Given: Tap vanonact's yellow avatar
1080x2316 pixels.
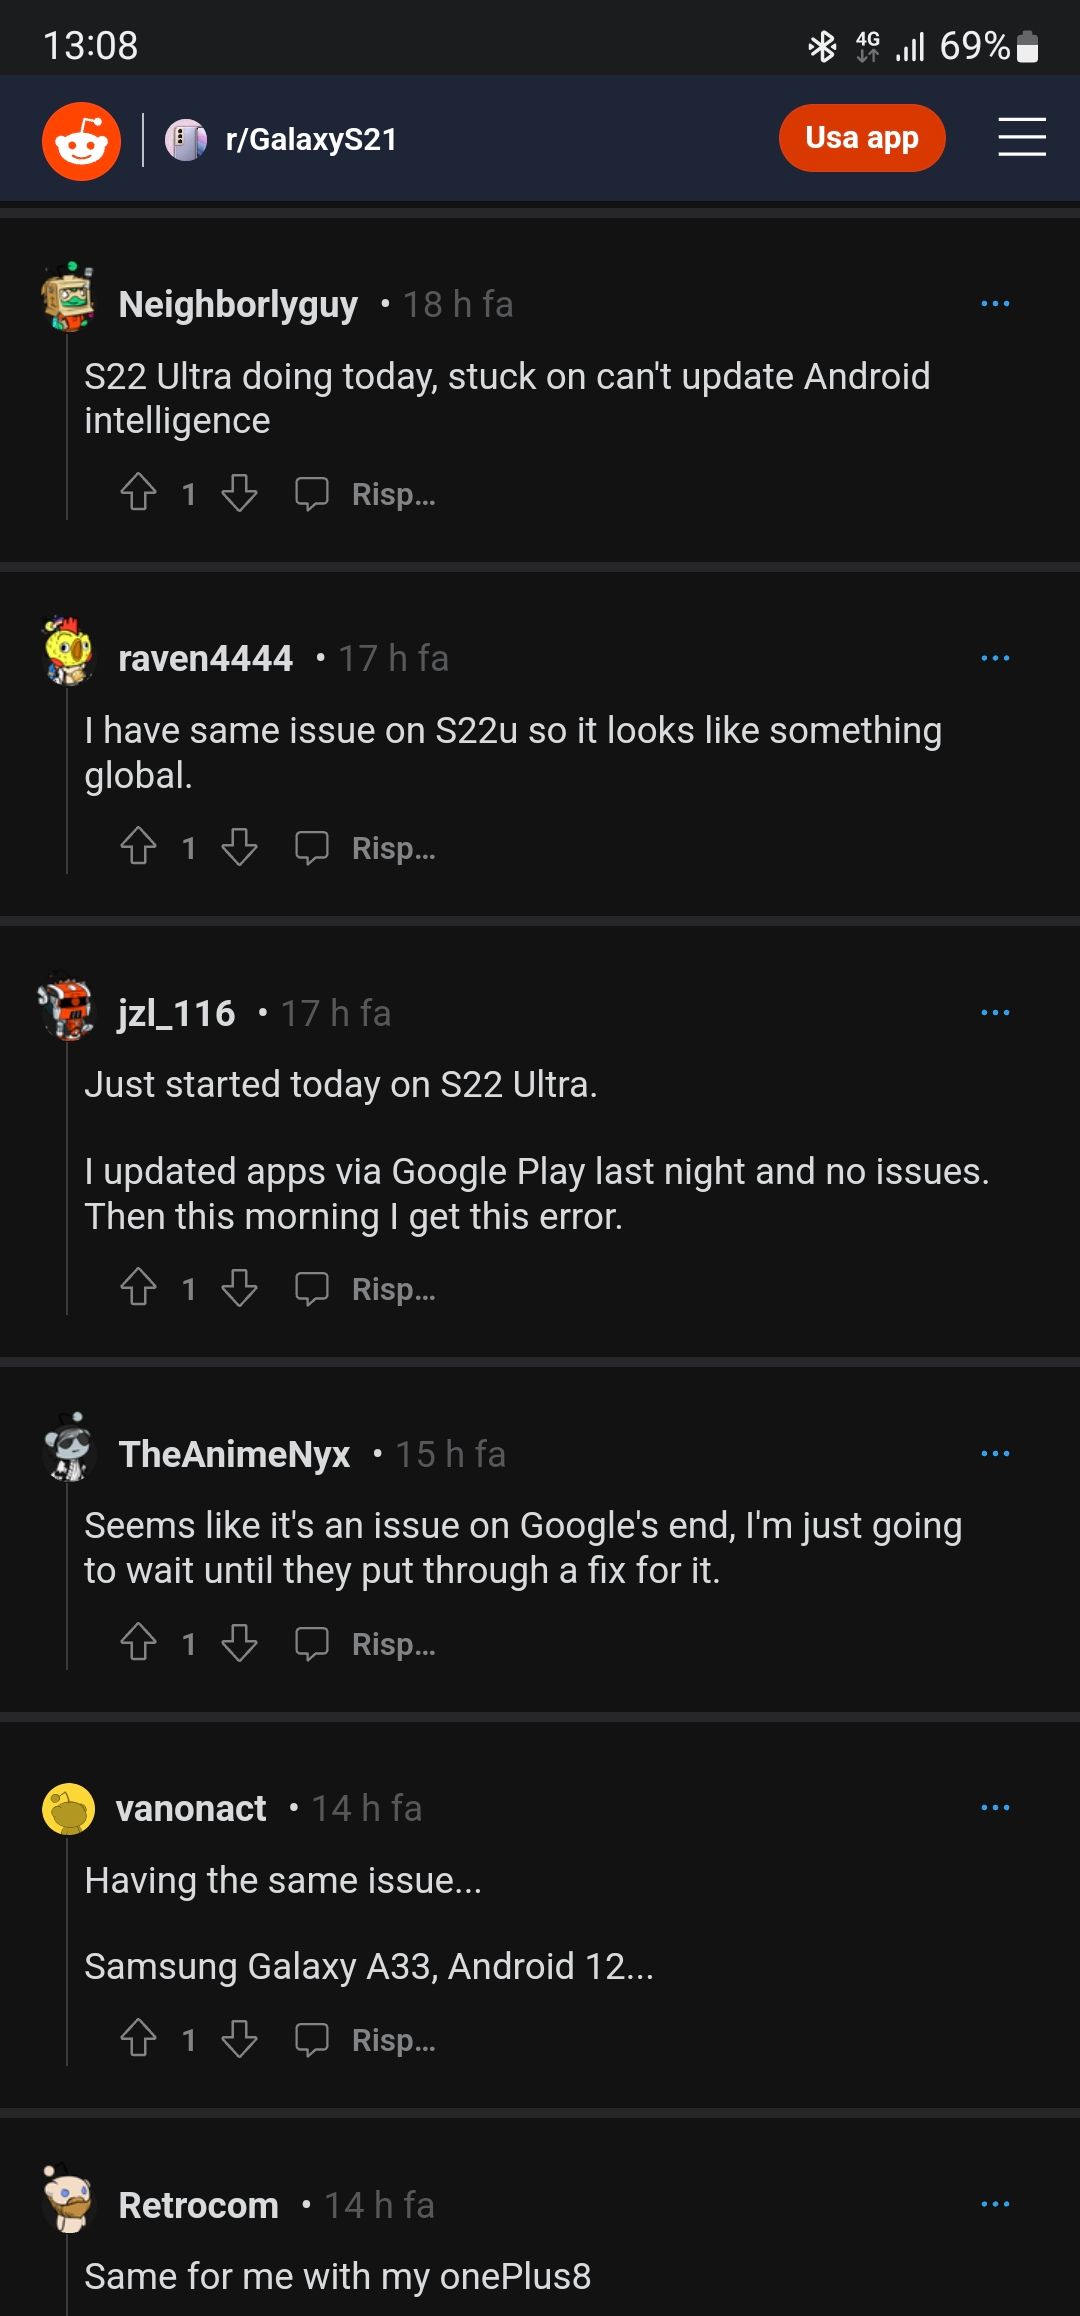Looking at the screenshot, I should click(68, 1809).
